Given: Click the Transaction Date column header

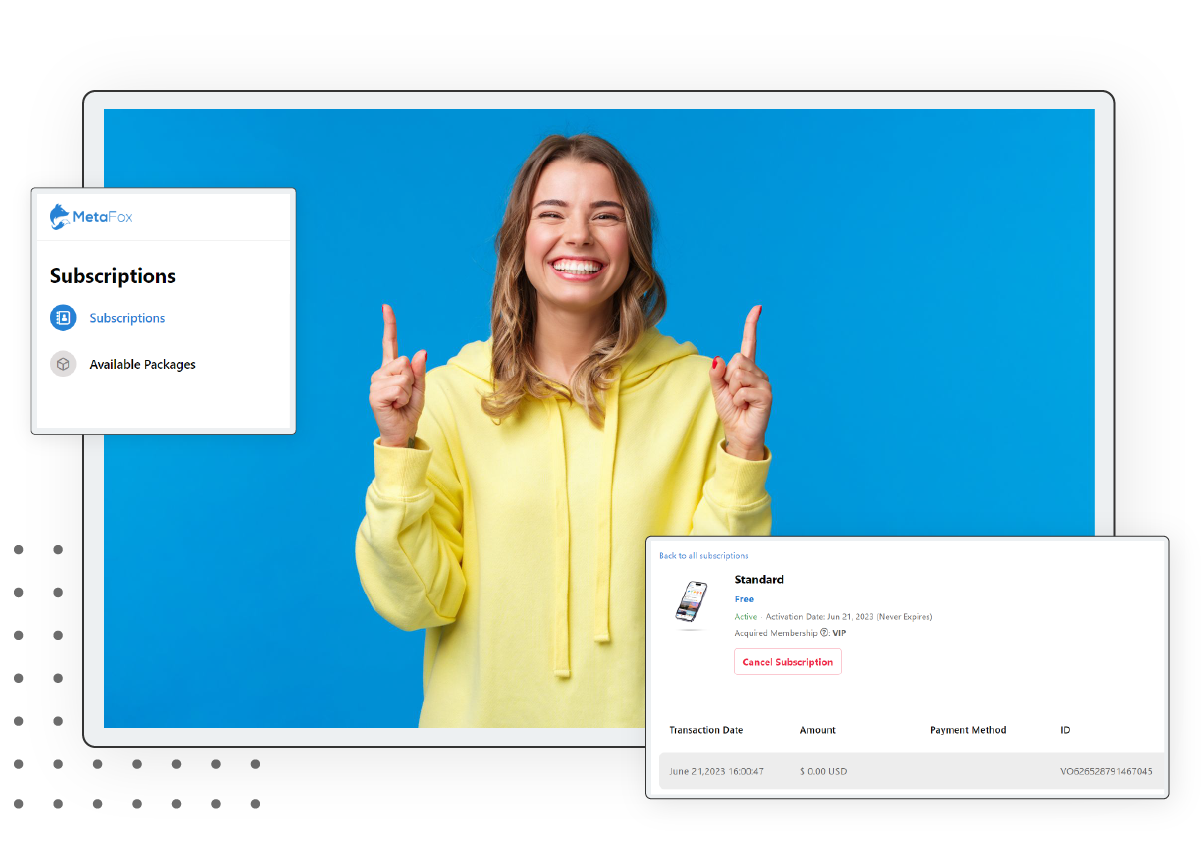Looking at the screenshot, I should [x=706, y=730].
